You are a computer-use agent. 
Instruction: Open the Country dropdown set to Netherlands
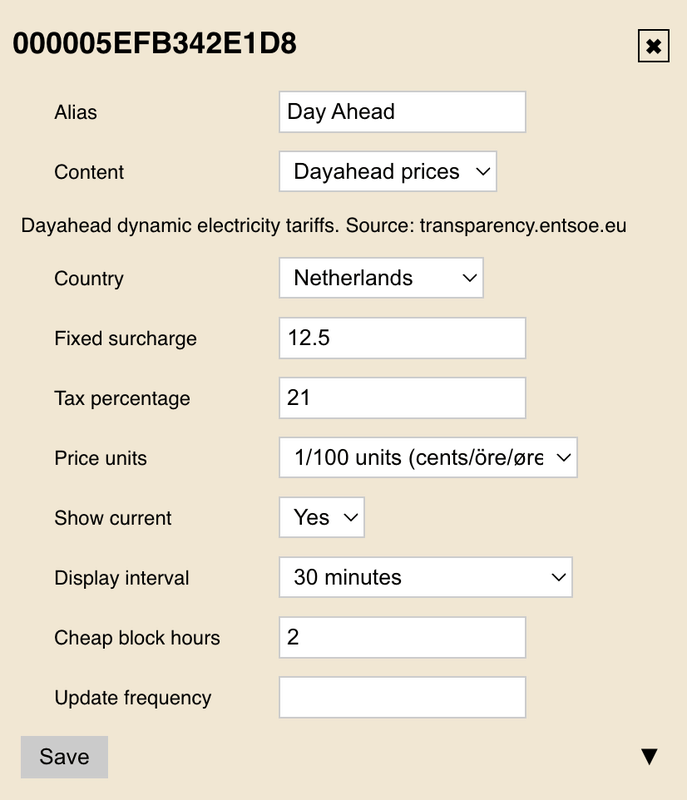click(x=380, y=278)
